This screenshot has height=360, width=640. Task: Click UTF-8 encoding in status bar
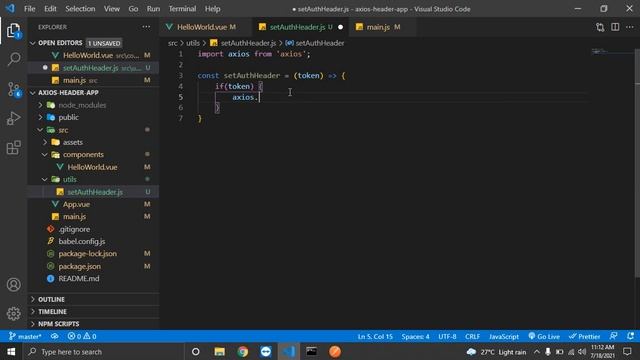(x=447, y=336)
